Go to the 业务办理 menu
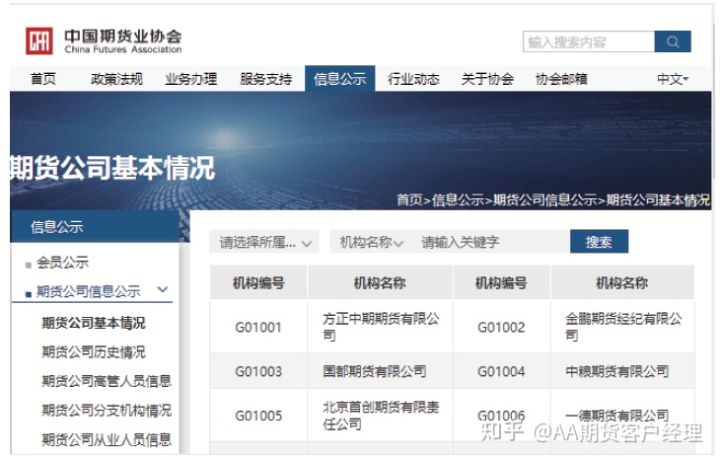Image resolution: width=720 pixels, height=462 pixels. [x=191, y=79]
